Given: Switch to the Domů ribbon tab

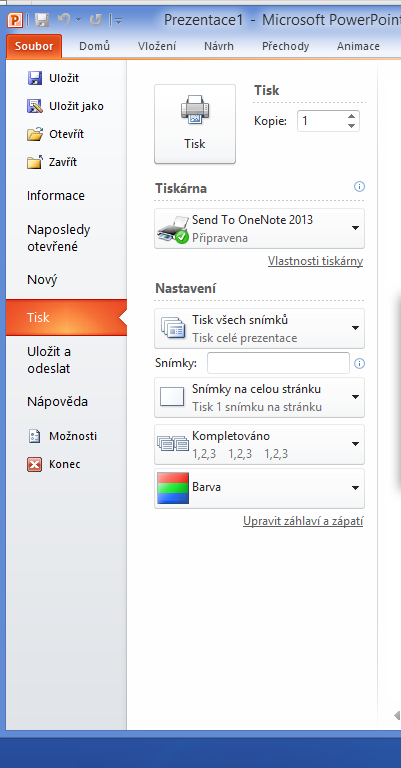Looking at the screenshot, I should coord(94,47).
